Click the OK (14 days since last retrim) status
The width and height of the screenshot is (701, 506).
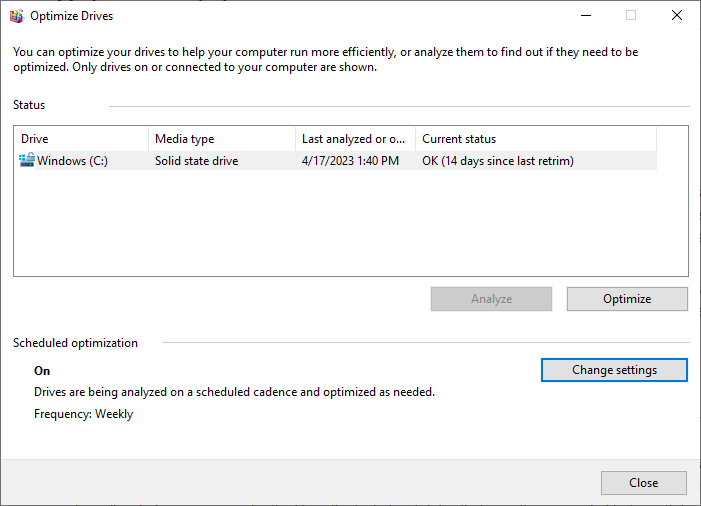(x=497, y=160)
